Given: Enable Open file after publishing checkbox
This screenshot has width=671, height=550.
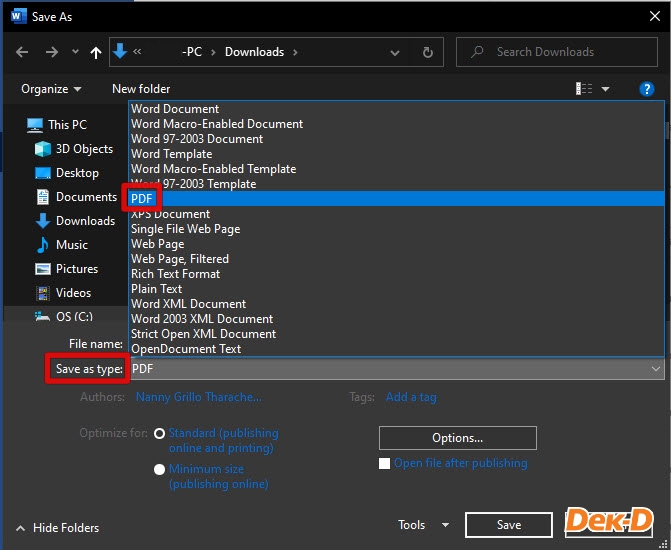Looking at the screenshot, I should [x=385, y=464].
